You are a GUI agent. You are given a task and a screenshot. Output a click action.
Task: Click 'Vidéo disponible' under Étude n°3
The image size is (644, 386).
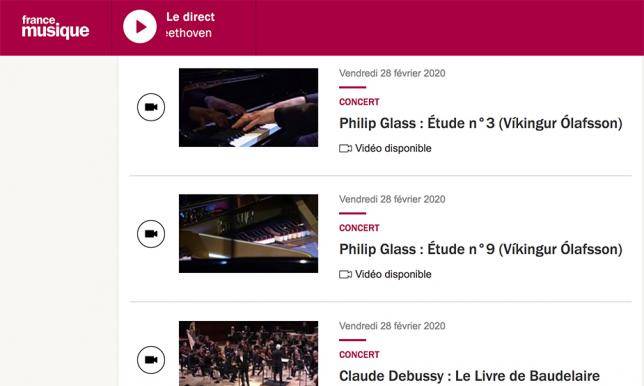pyautogui.click(x=393, y=148)
